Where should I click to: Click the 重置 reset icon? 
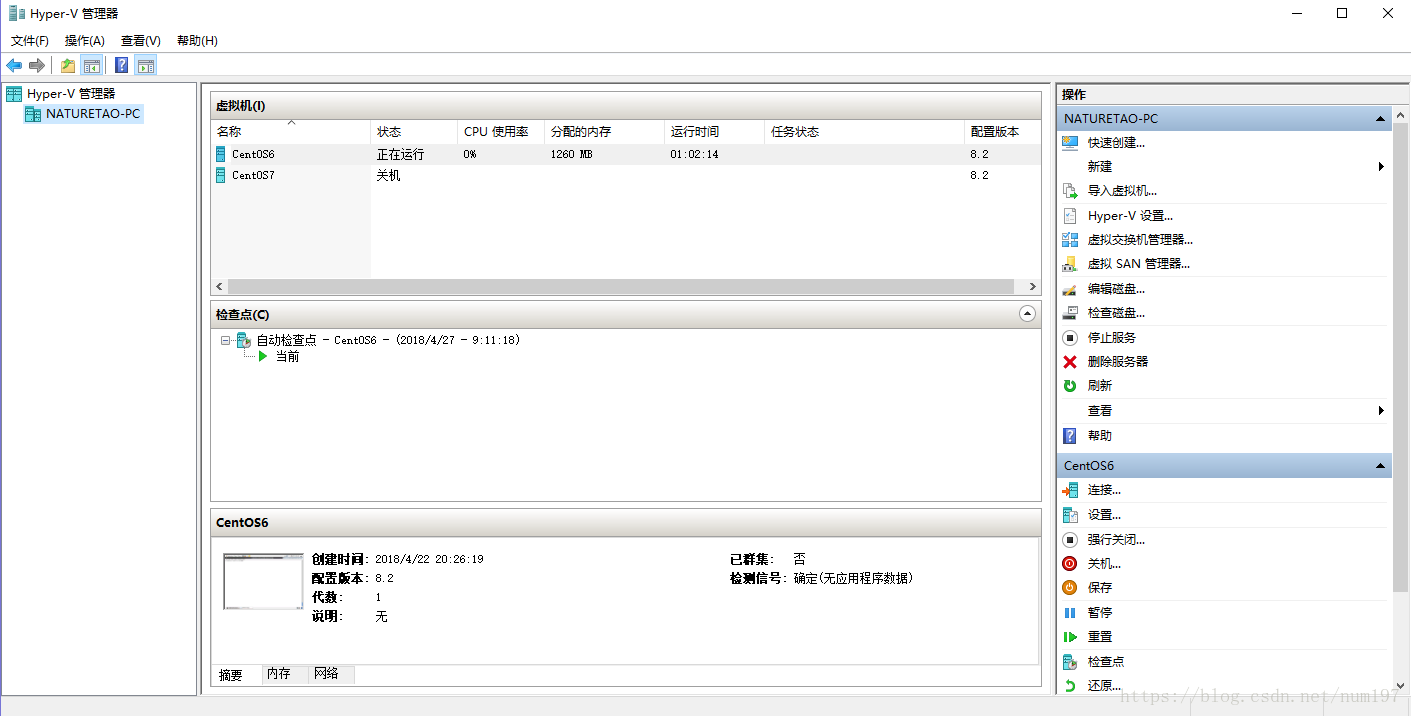(x=1070, y=637)
